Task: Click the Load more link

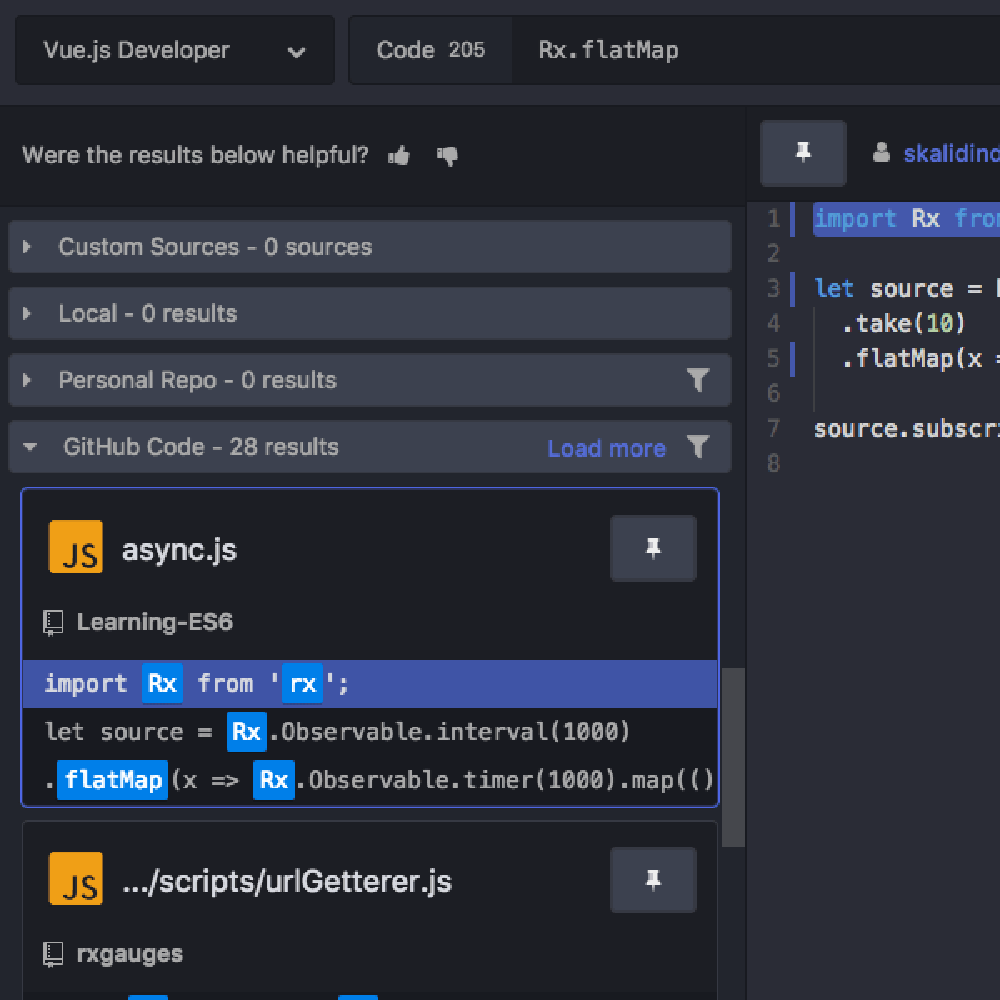Action: 606,449
